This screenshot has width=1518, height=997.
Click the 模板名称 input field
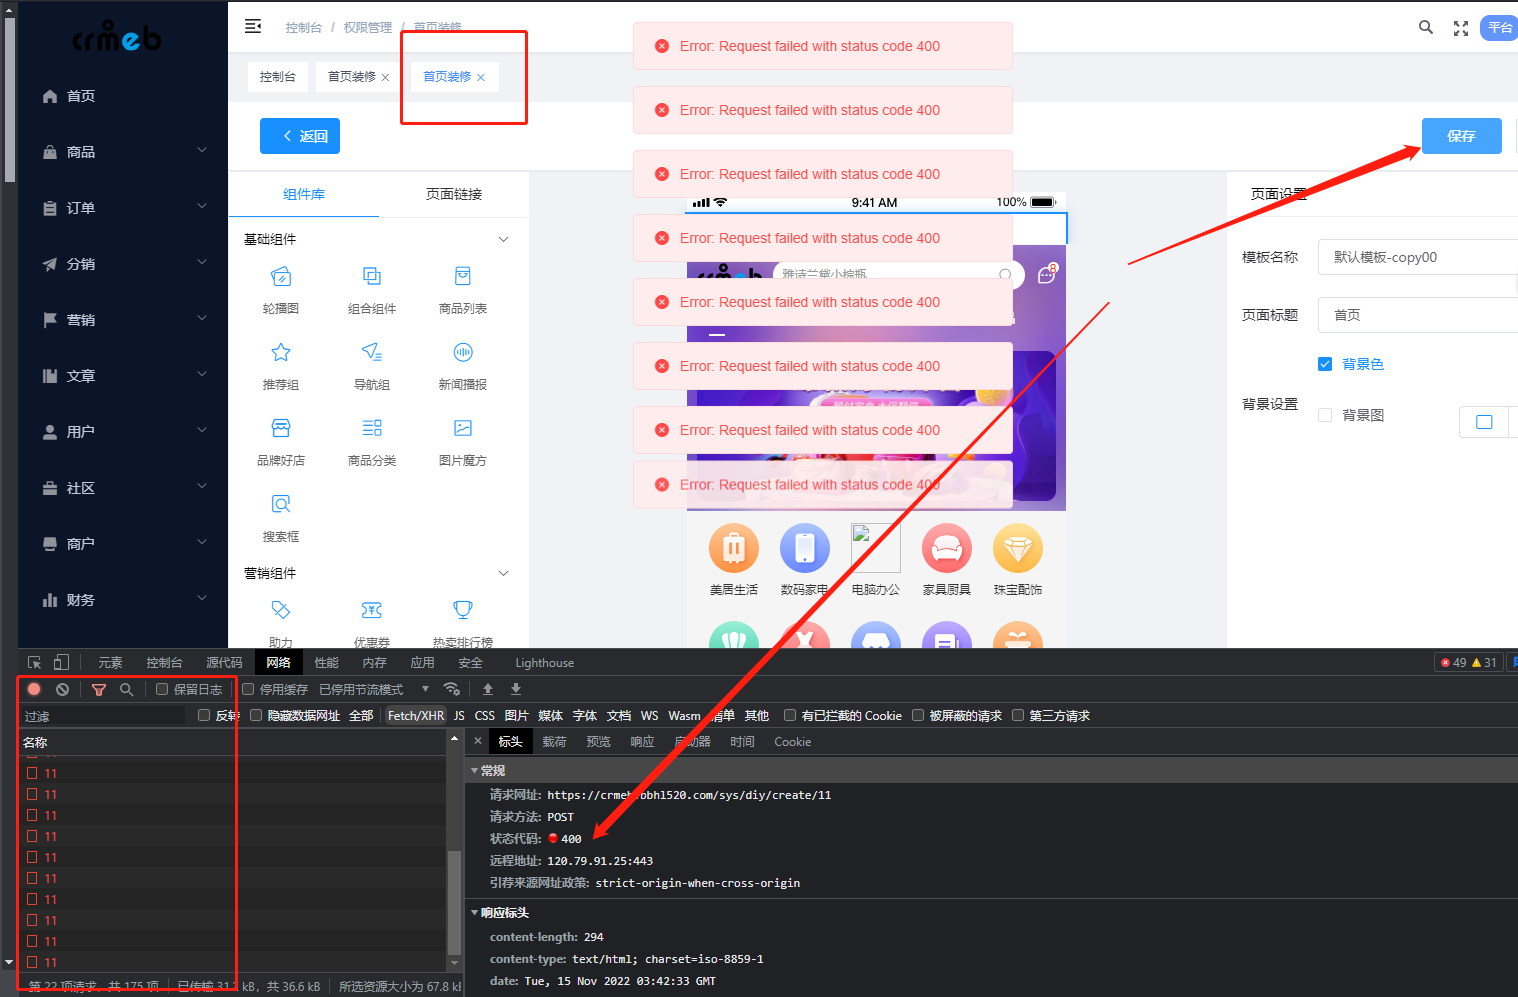pos(1418,257)
